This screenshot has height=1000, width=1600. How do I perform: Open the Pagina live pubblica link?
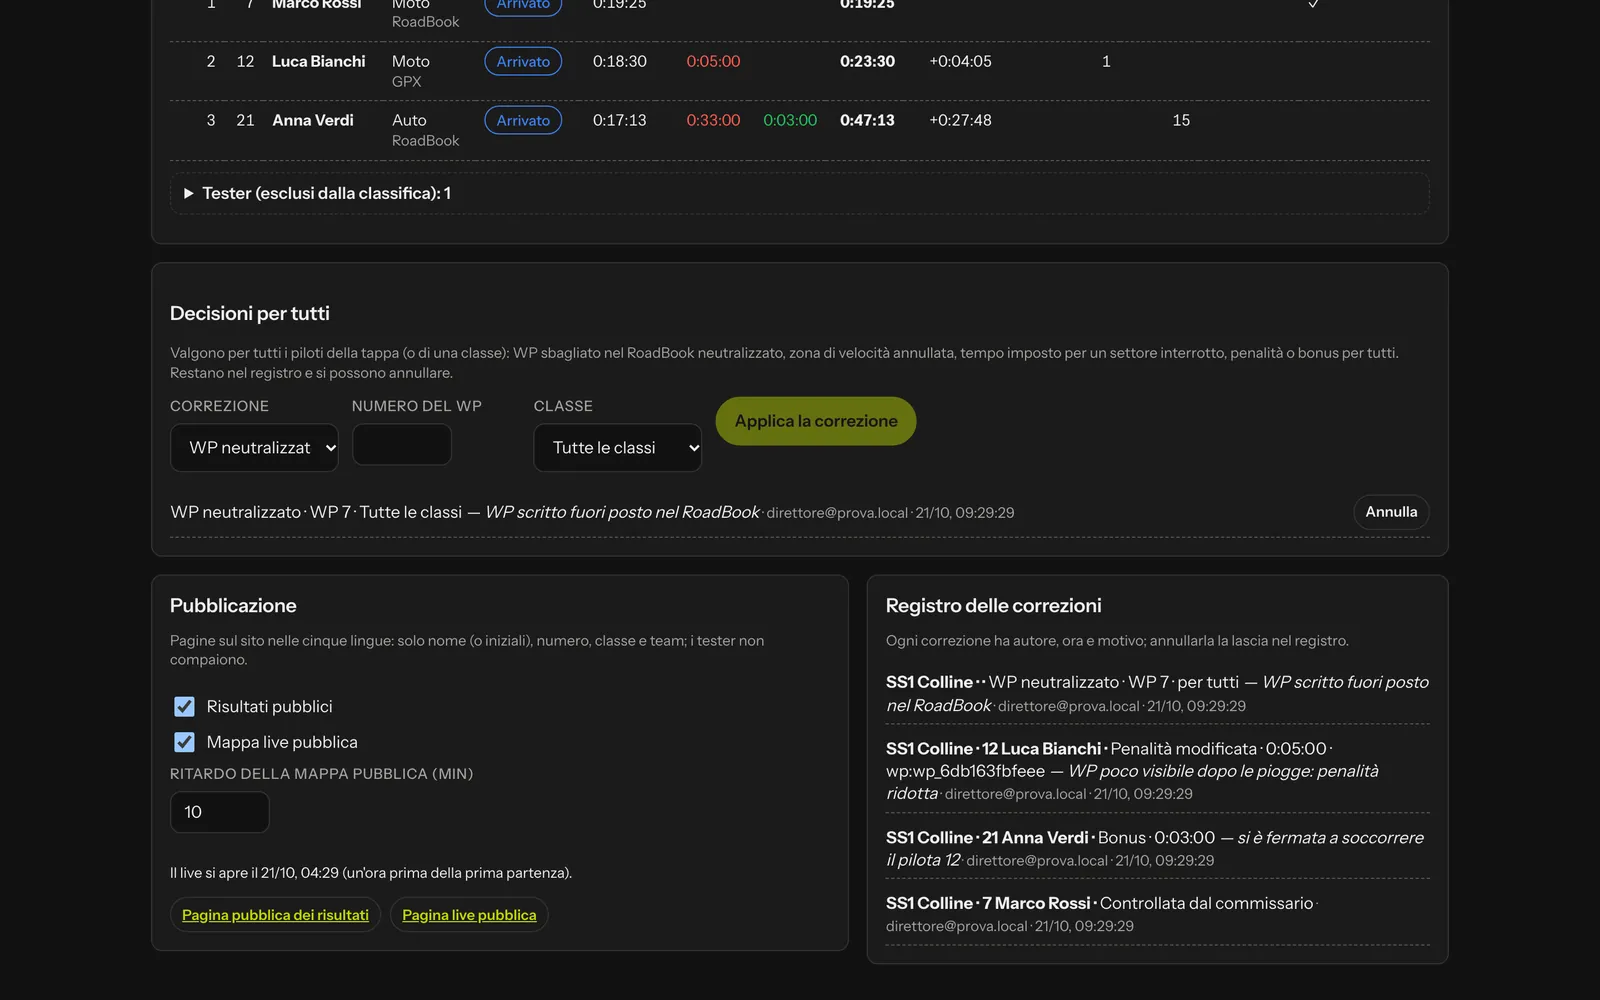point(469,915)
